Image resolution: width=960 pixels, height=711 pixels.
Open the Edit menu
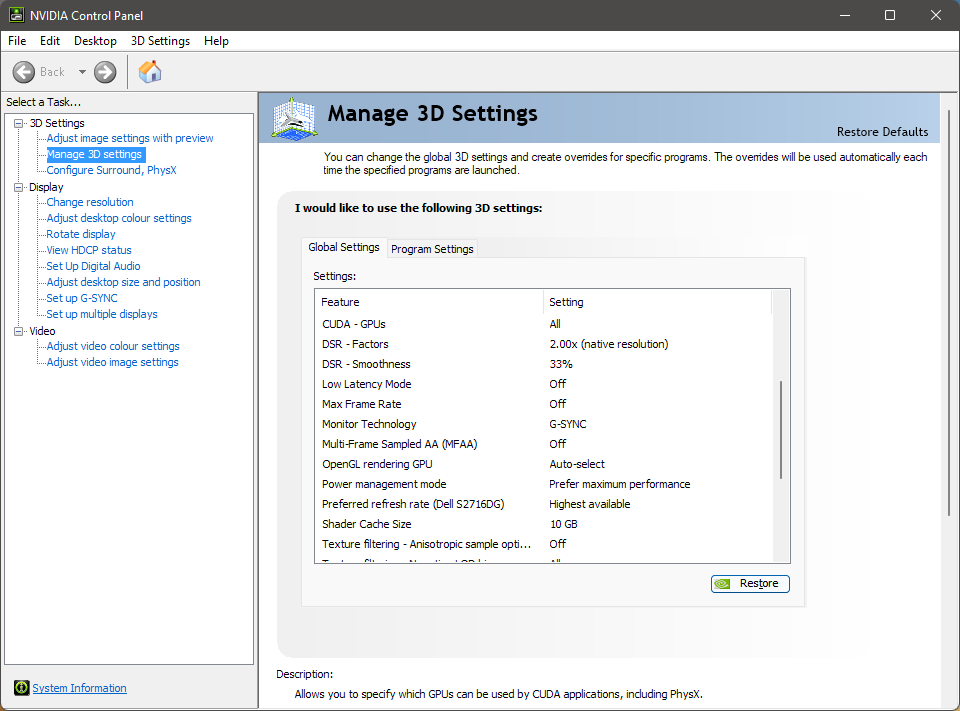(50, 41)
